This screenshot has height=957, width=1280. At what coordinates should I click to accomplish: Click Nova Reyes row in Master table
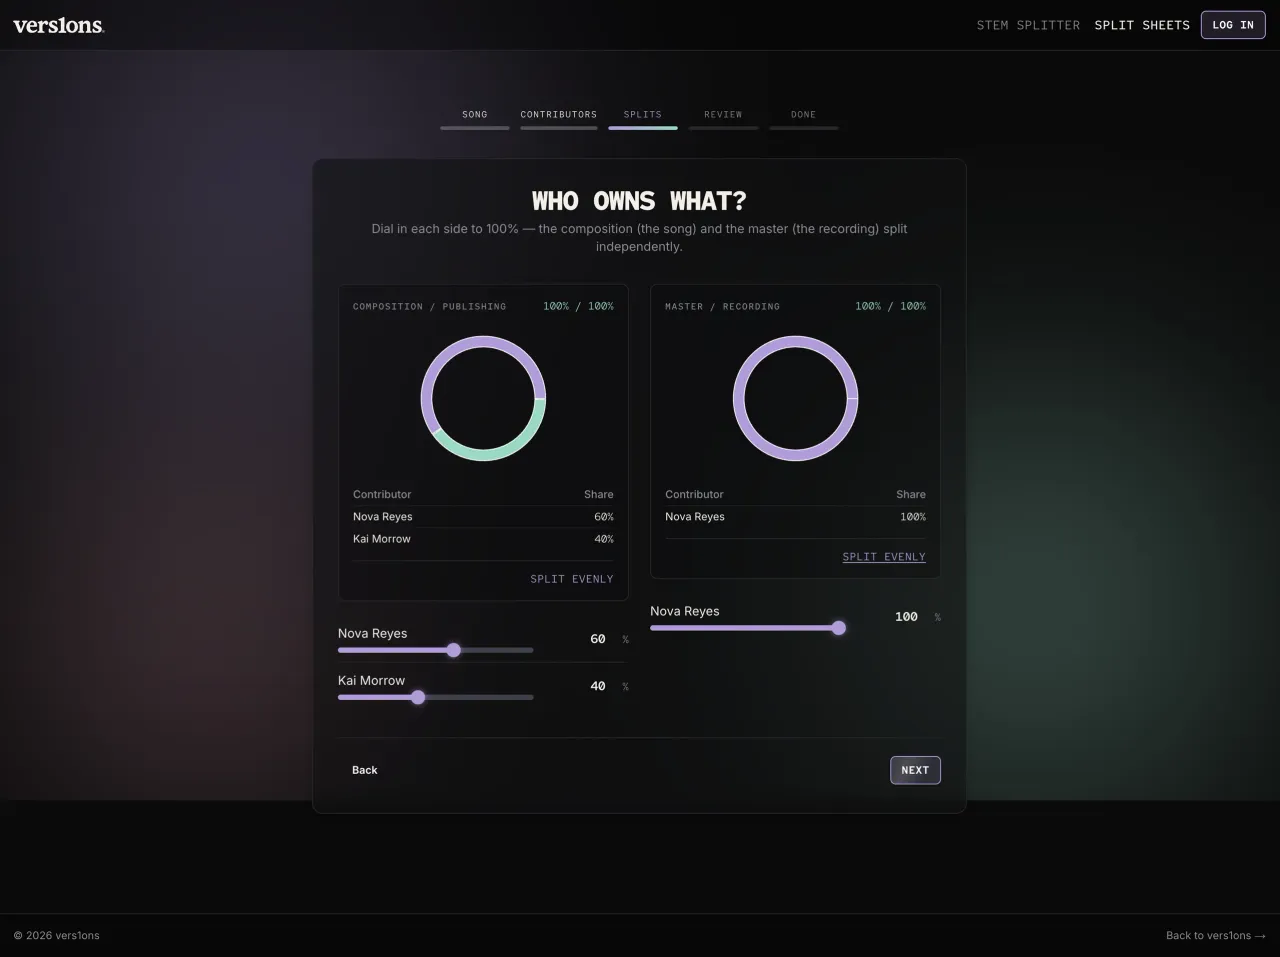pos(796,517)
